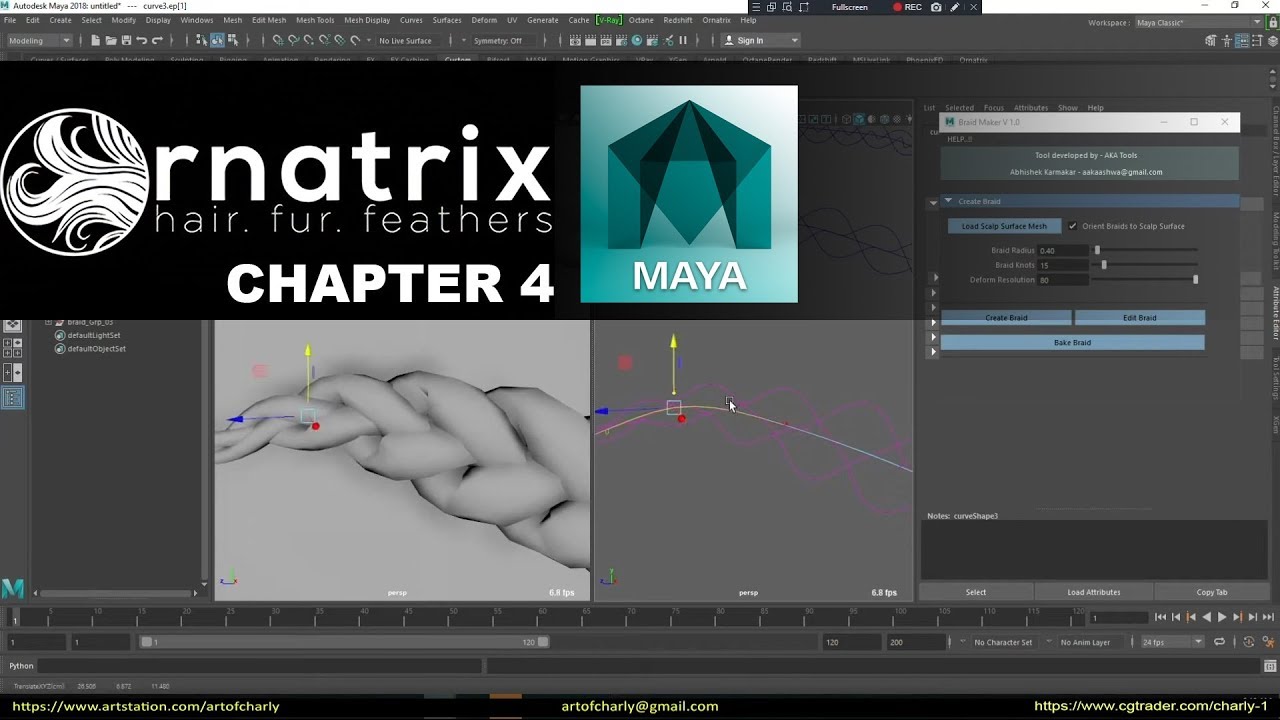1280x720 pixels.
Task: Play backward on the timeline
Action: tap(1207, 617)
